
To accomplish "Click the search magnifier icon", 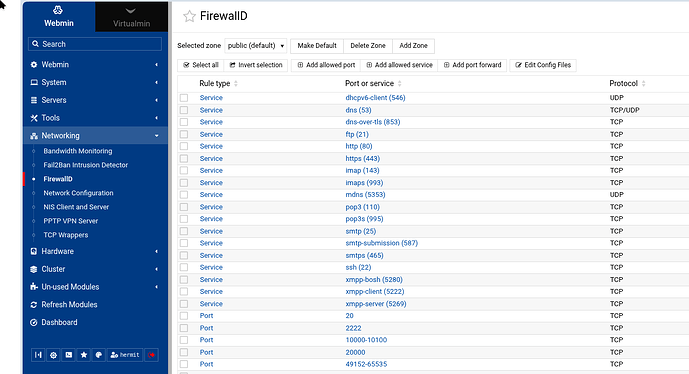I will pos(36,44).
